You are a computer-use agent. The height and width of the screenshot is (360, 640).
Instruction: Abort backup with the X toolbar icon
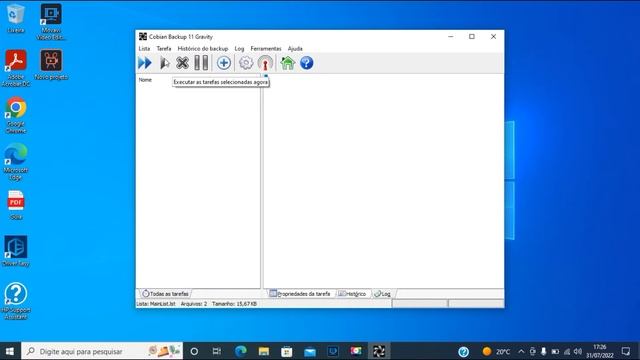182,63
